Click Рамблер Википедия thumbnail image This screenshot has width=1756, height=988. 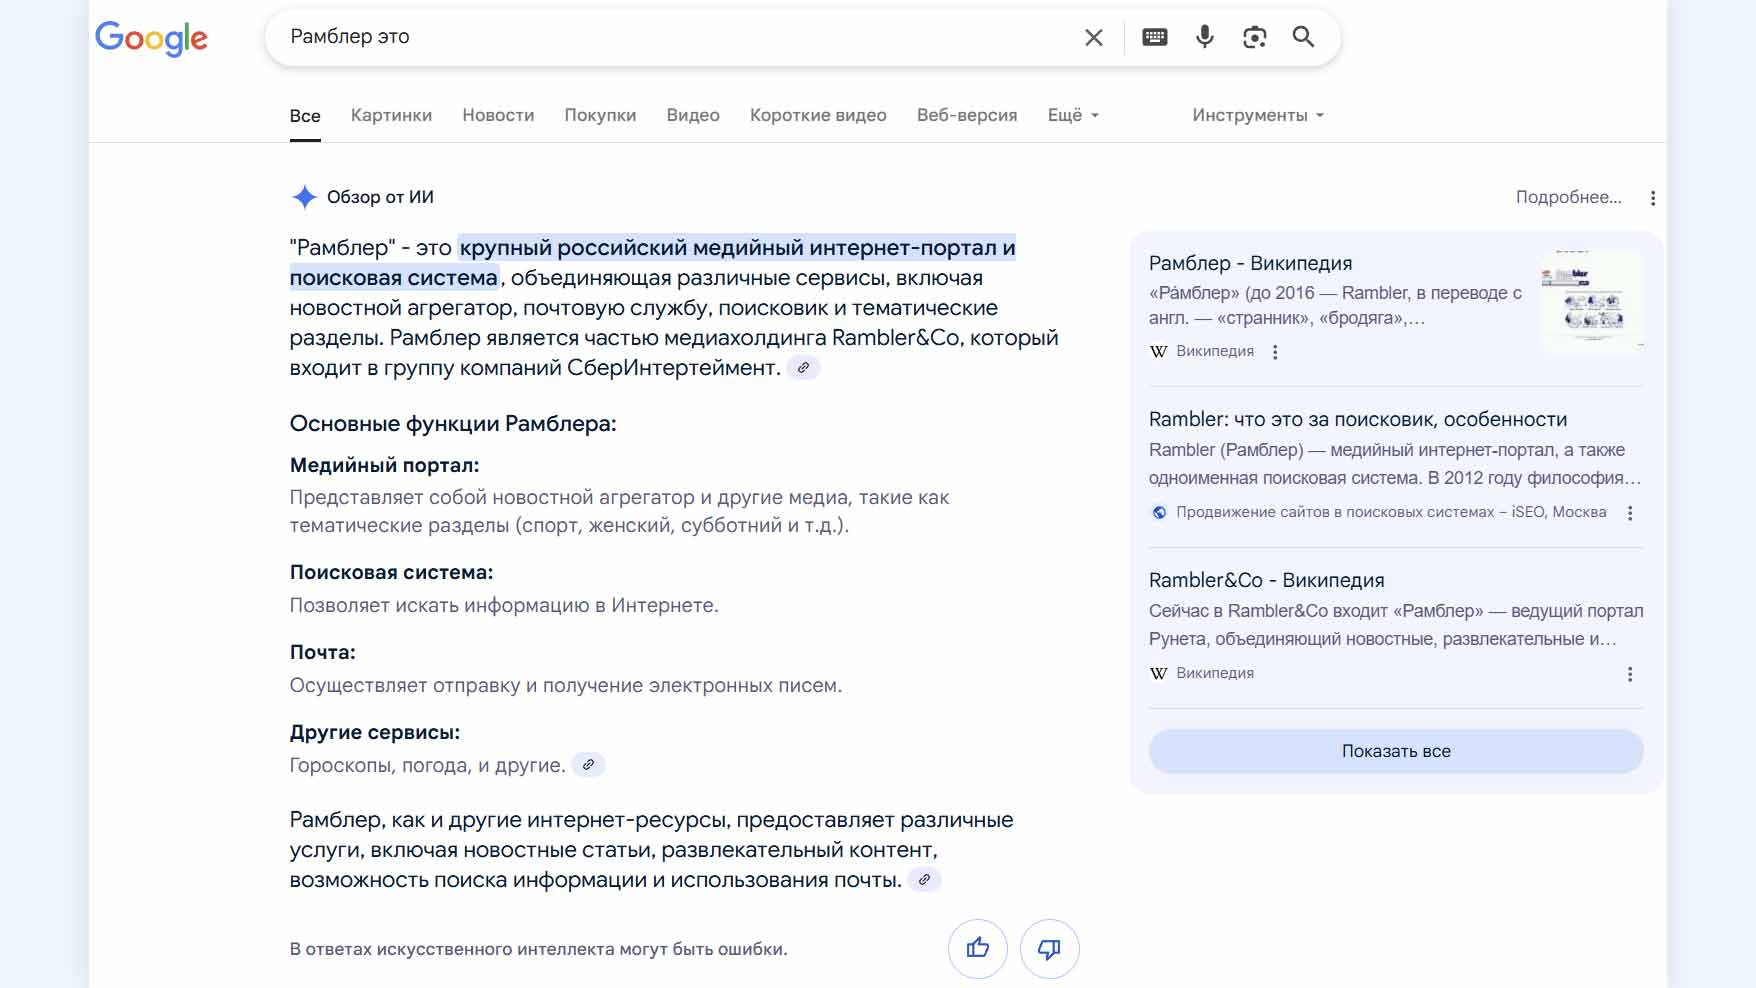pos(1592,301)
